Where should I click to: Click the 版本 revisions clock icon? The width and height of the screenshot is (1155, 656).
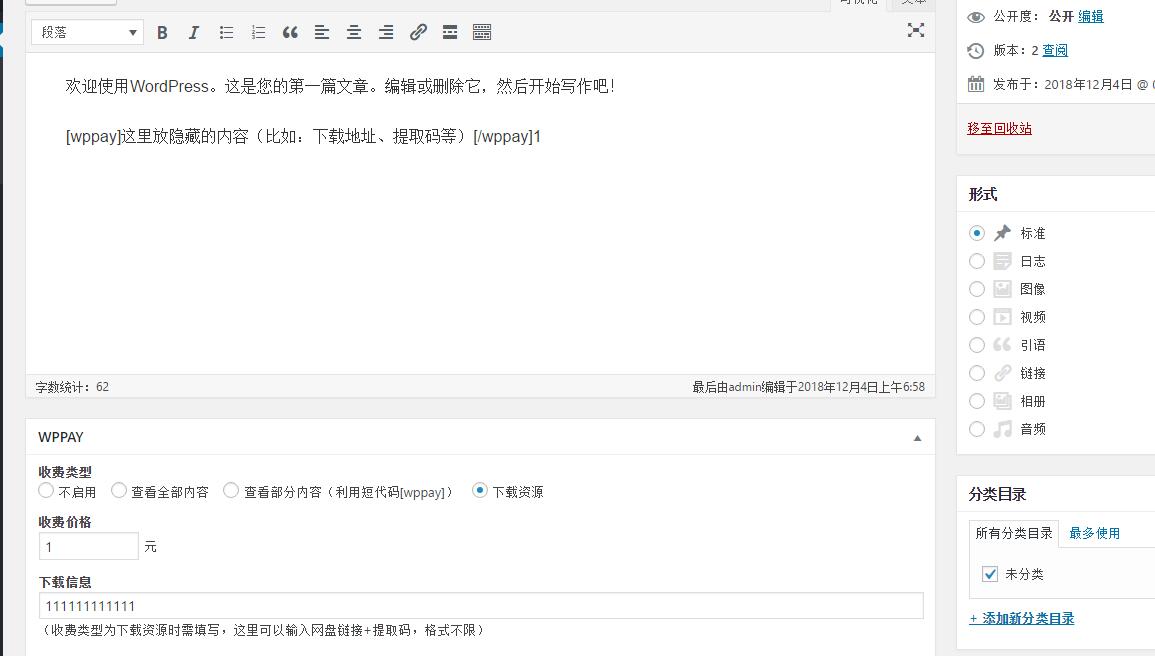[x=975, y=51]
